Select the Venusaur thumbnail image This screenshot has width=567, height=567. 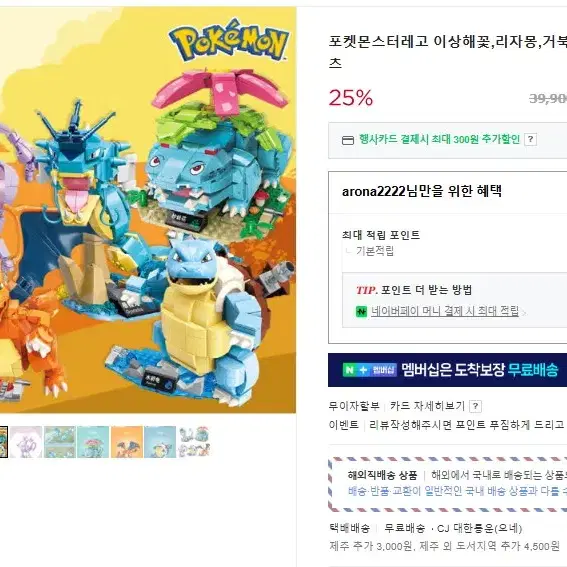[x=93, y=442]
